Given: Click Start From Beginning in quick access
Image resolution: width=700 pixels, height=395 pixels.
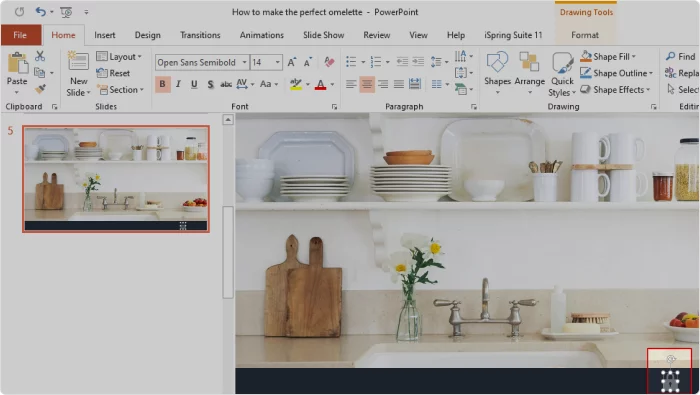Looking at the screenshot, I should pyautogui.click(x=66, y=12).
